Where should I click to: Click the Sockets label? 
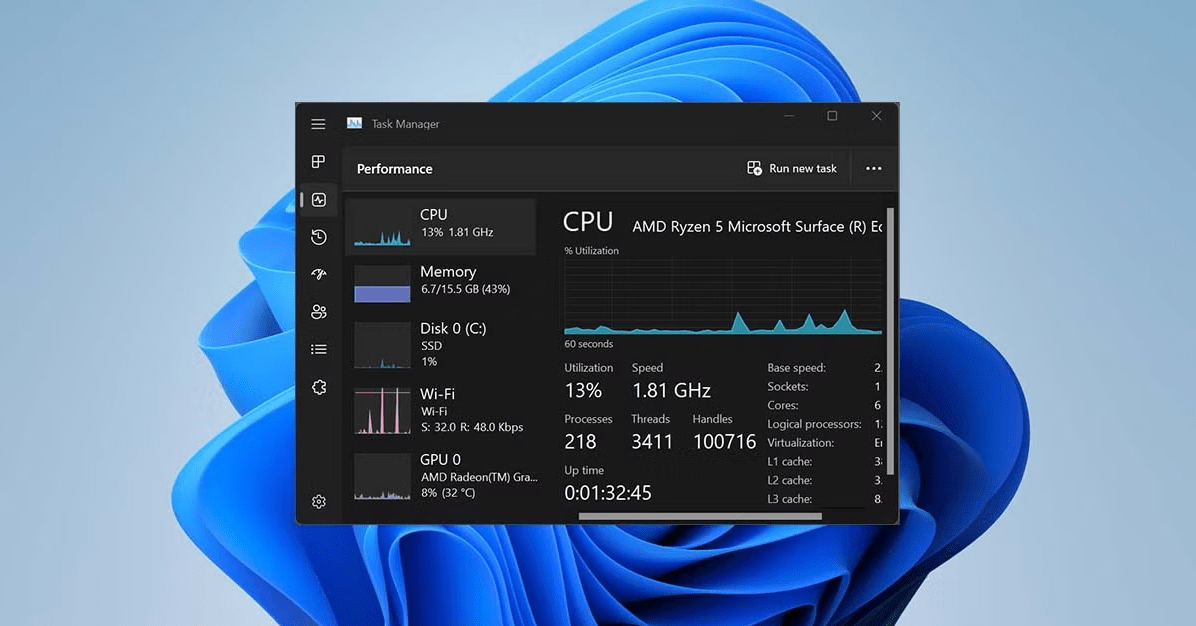point(788,387)
